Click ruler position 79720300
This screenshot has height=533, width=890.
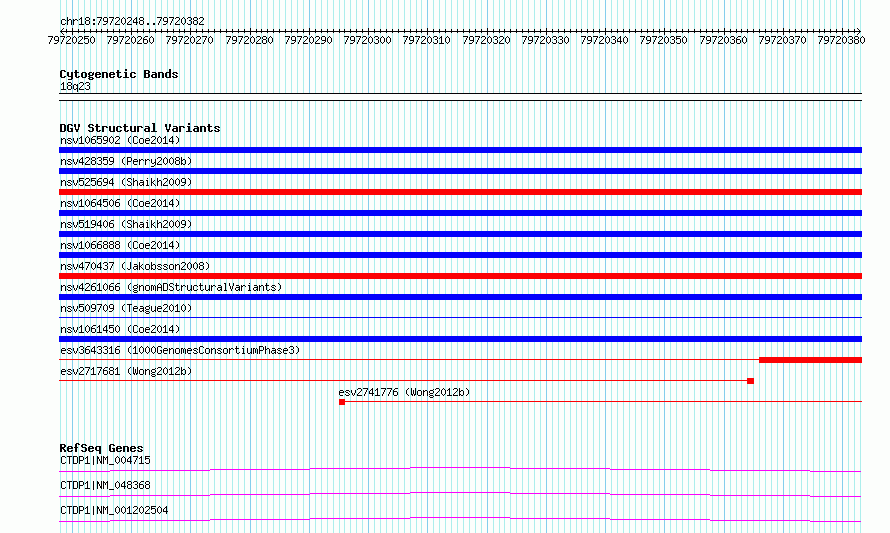pos(367,40)
